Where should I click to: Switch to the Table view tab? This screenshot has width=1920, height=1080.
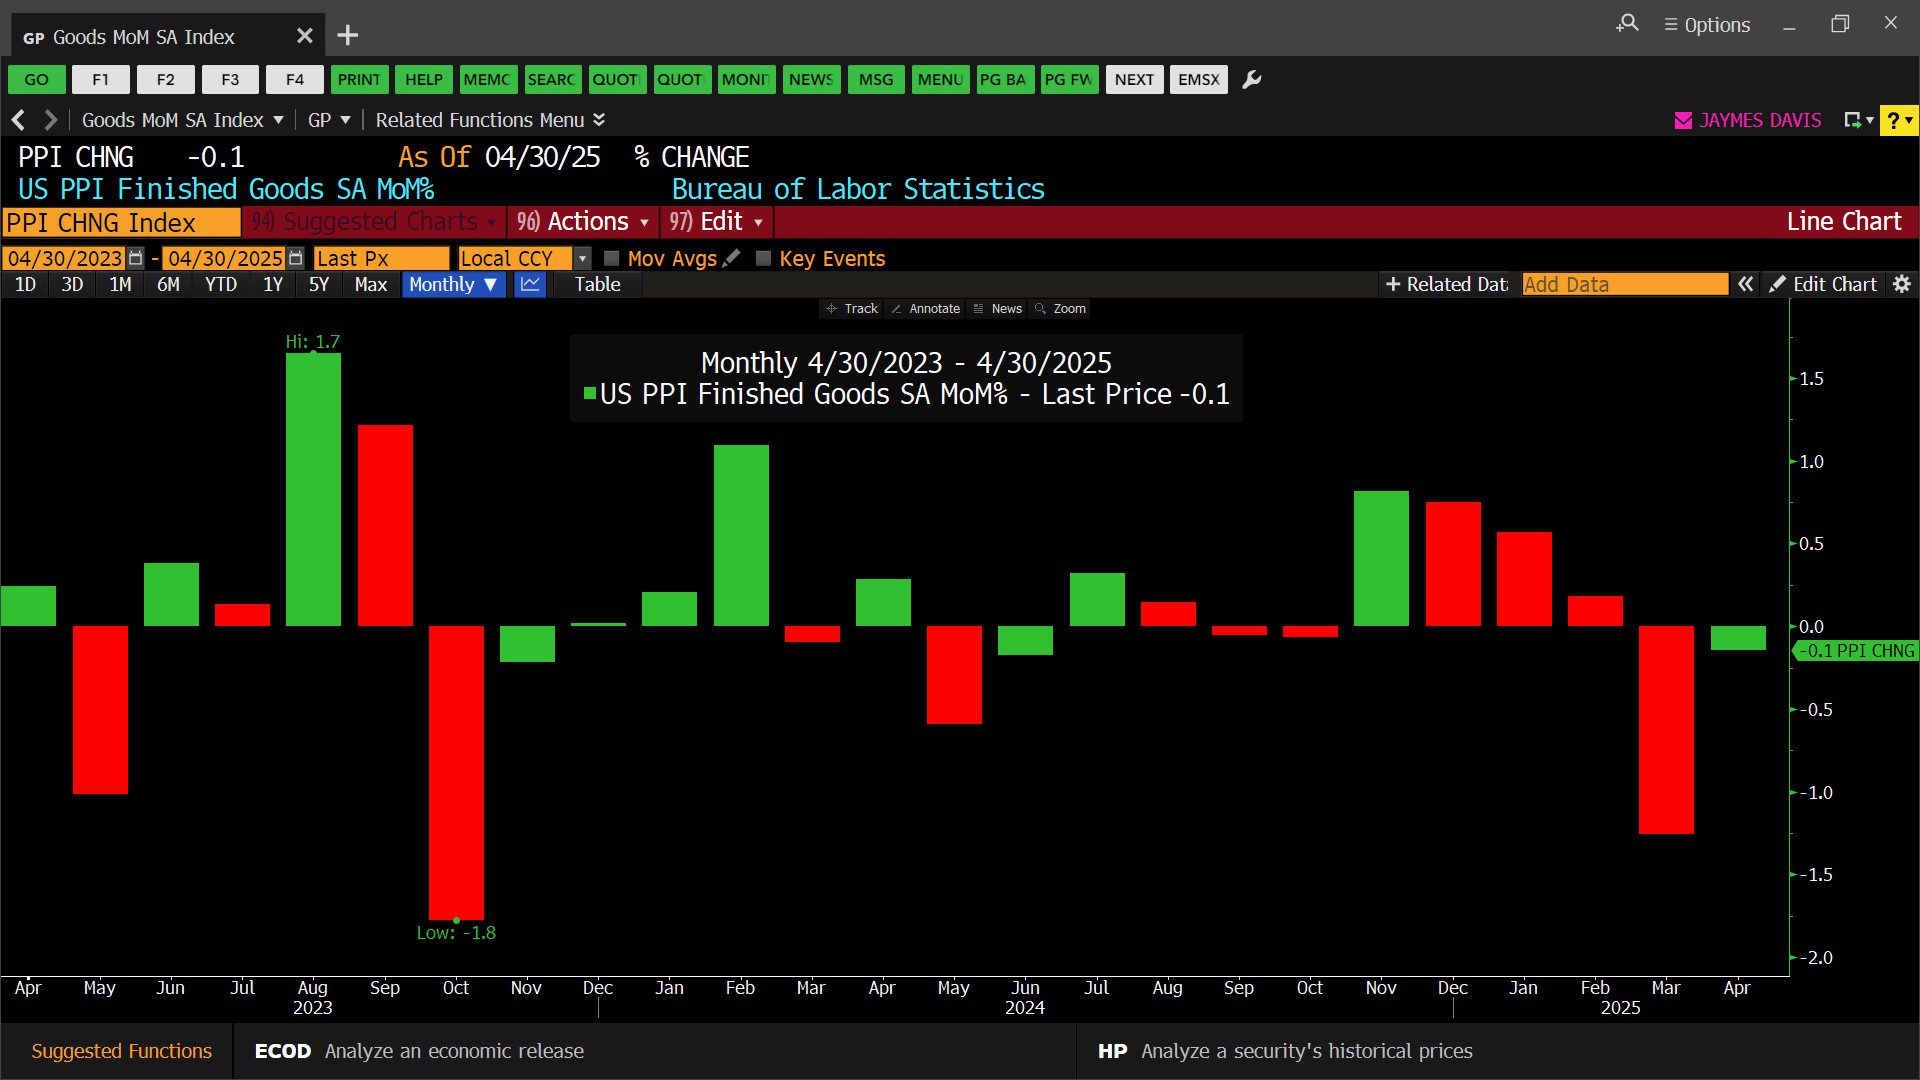click(x=597, y=285)
